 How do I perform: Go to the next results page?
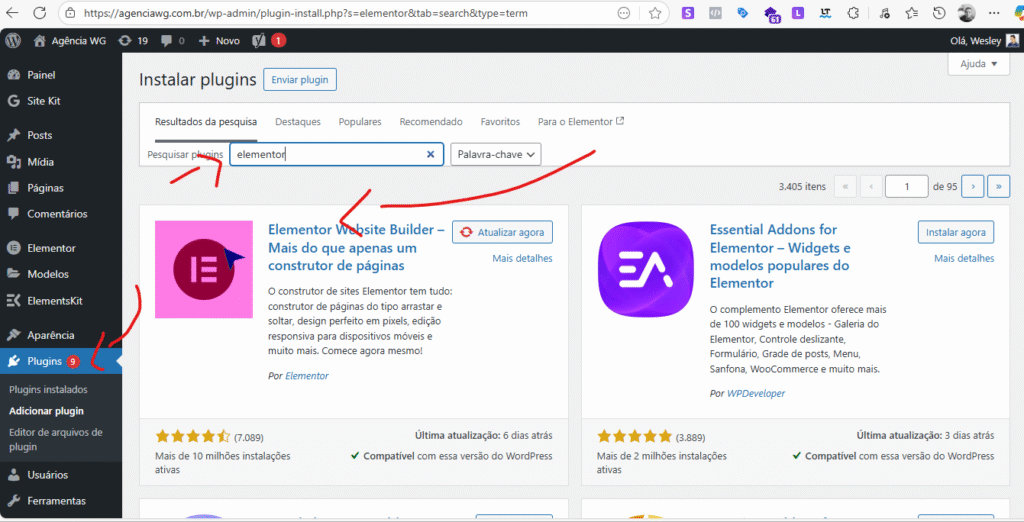(x=973, y=186)
